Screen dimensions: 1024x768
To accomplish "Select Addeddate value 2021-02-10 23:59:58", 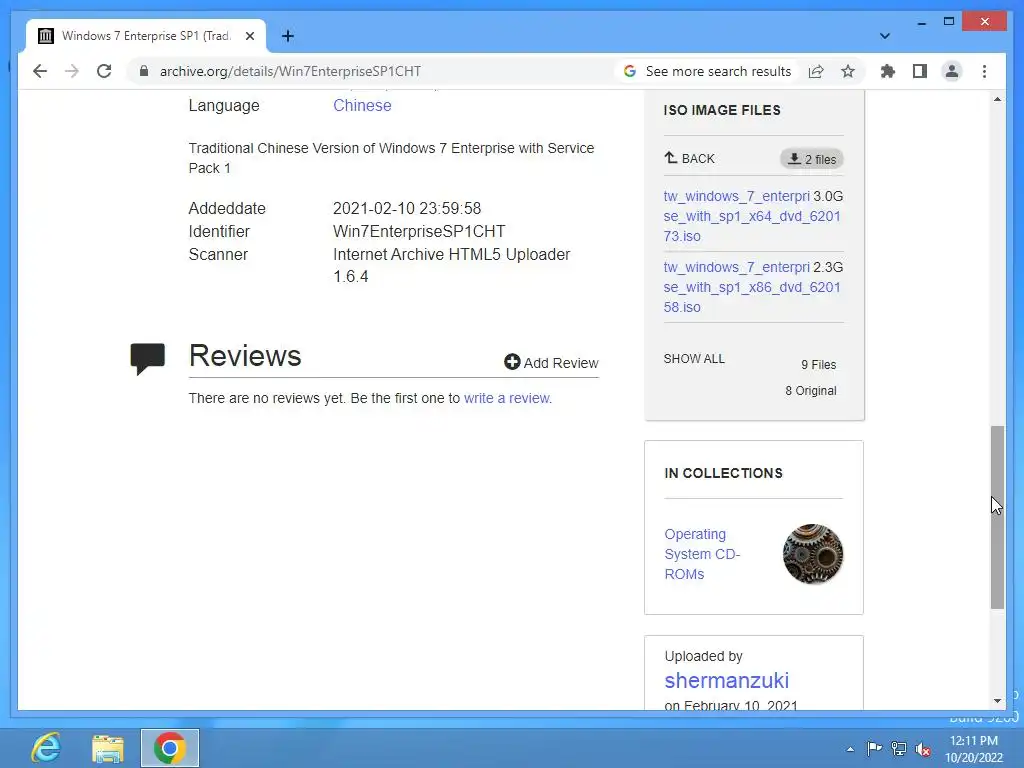I will pyautogui.click(x=407, y=208).
